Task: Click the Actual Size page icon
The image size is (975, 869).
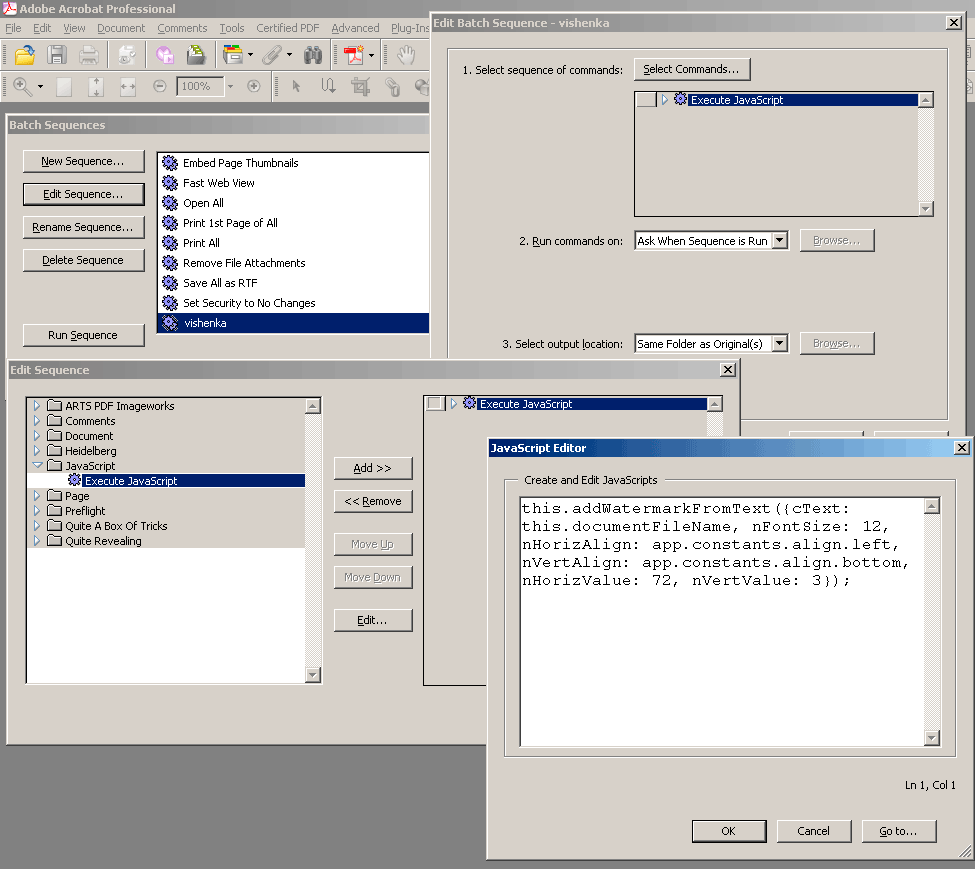Action: point(64,86)
